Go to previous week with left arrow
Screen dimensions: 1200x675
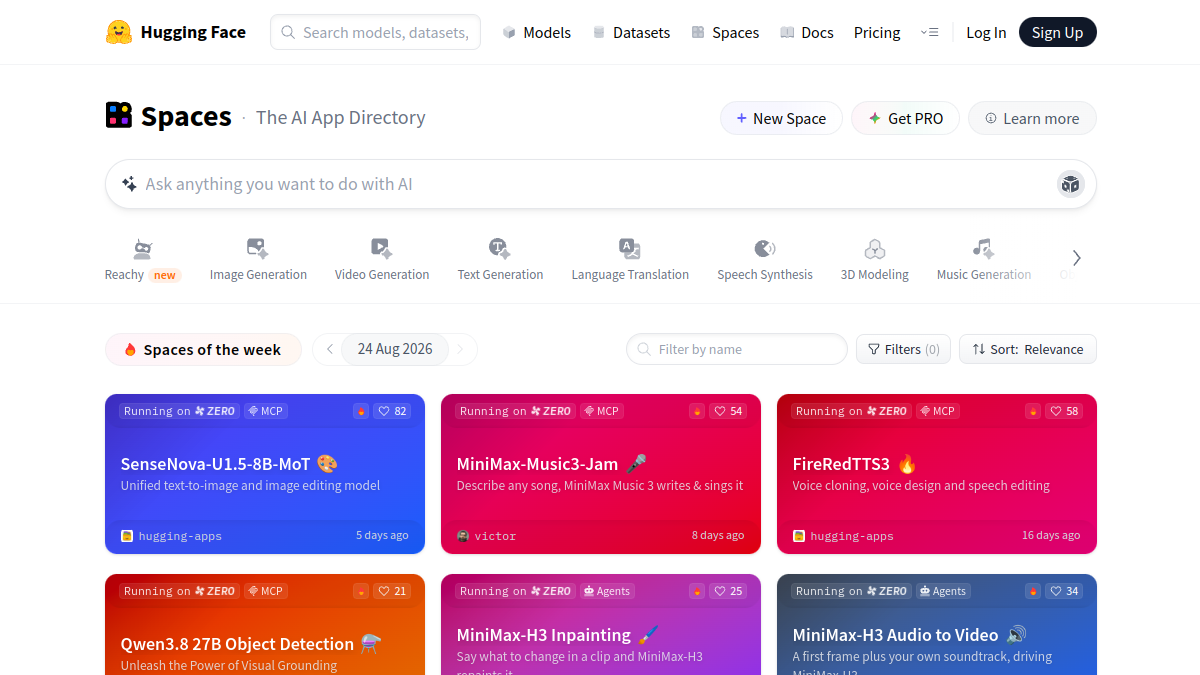tap(330, 349)
